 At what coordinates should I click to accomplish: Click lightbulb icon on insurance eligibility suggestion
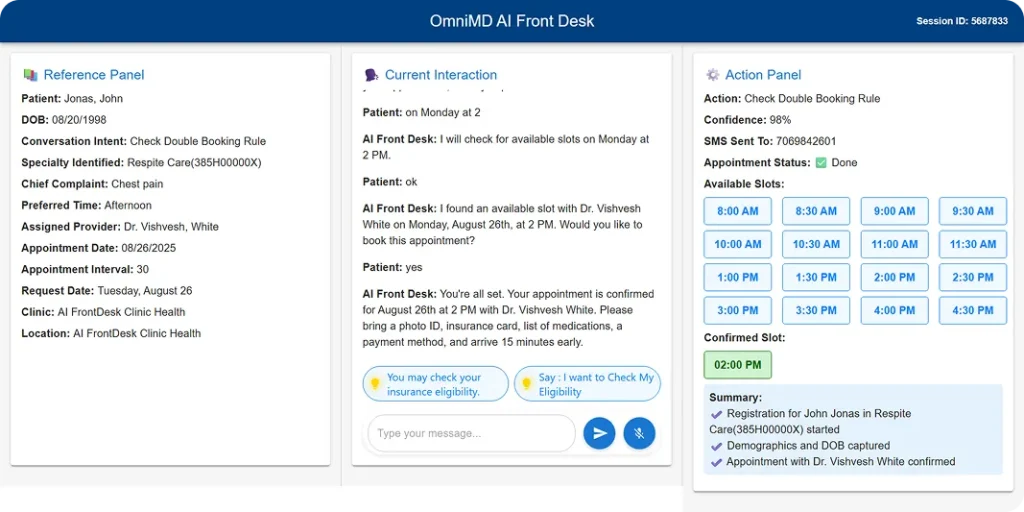pyautogui.click(x=375, y=384)
